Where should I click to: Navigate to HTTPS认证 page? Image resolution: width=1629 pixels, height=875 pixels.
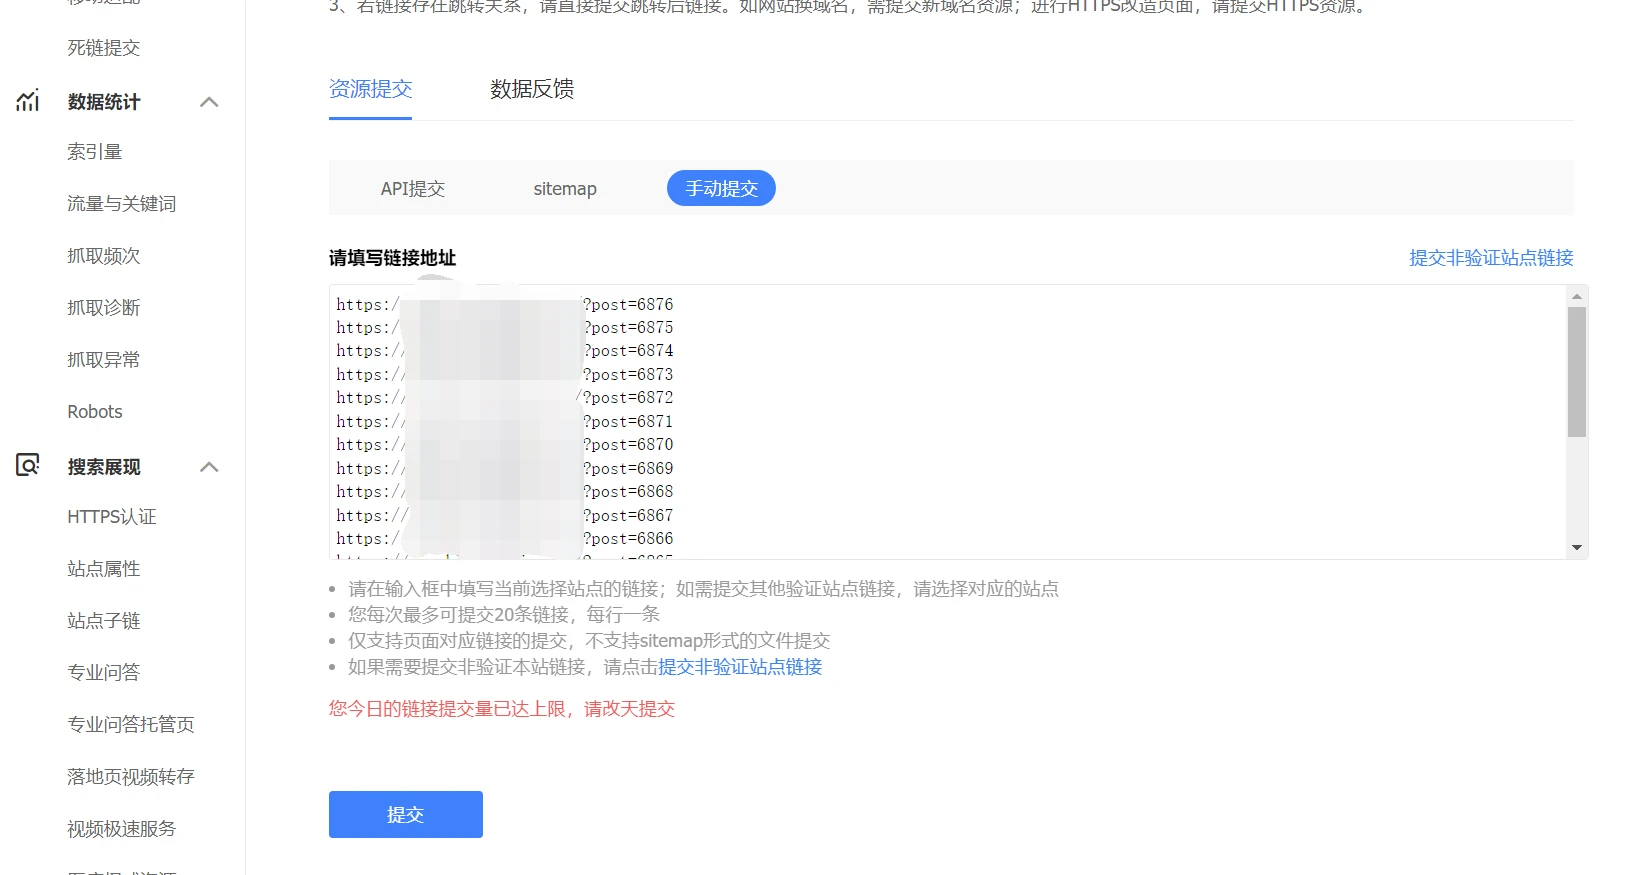pos(112,517)
